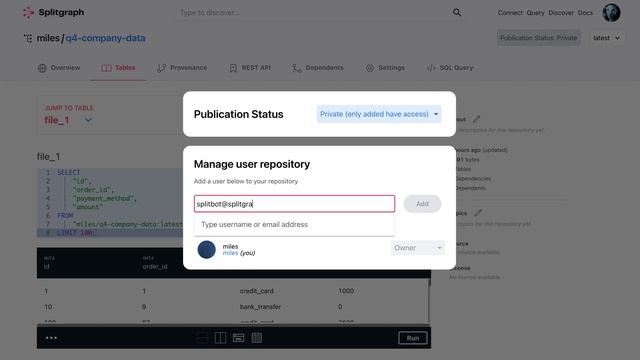
Task: Click the q4-company-data repository link
Action: point(105,38)
